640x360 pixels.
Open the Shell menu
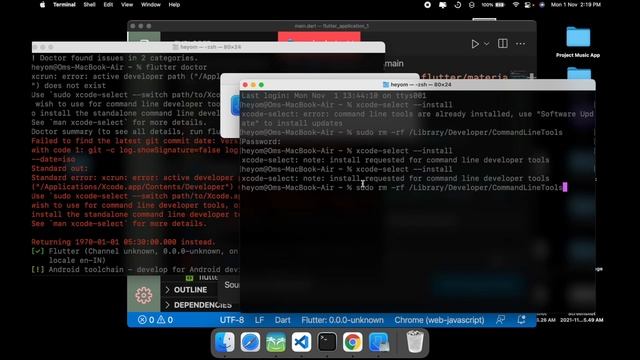(x=89, y=5)
